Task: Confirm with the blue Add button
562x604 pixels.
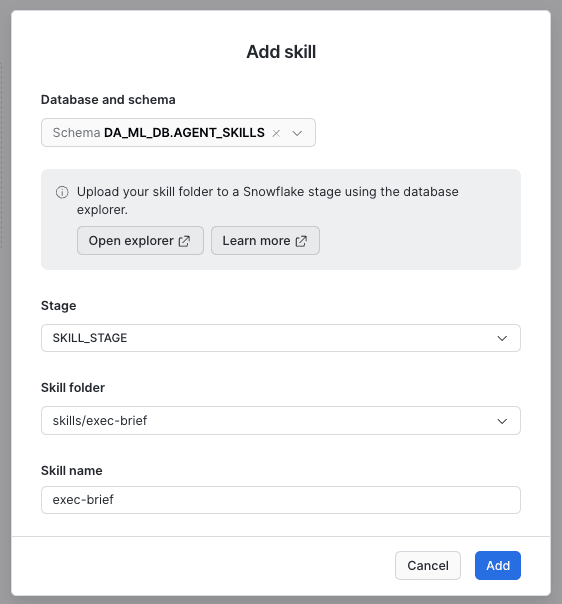Action: [x=498, y=565]
